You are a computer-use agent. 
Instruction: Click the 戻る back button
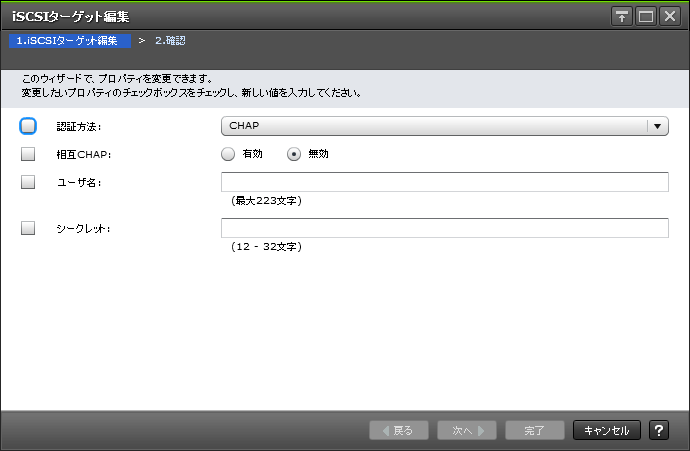click(399, 430)
